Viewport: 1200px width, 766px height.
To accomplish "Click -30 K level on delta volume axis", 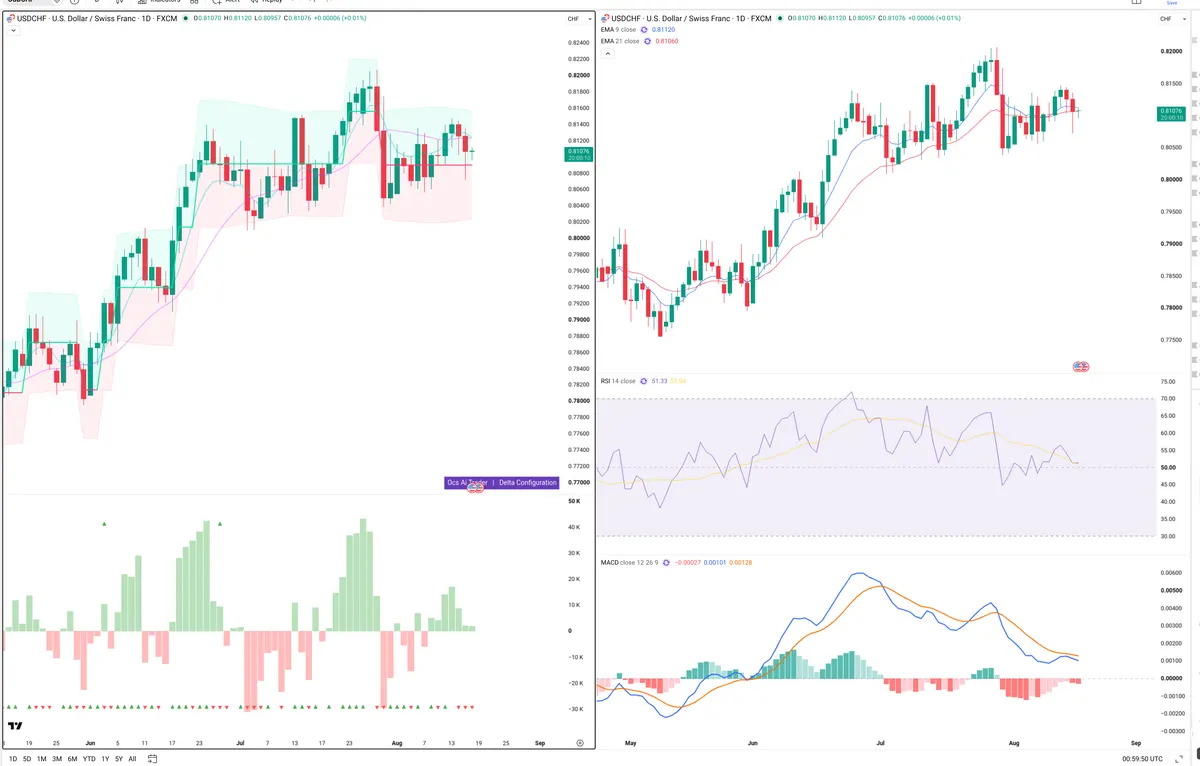I will point(576,709).
